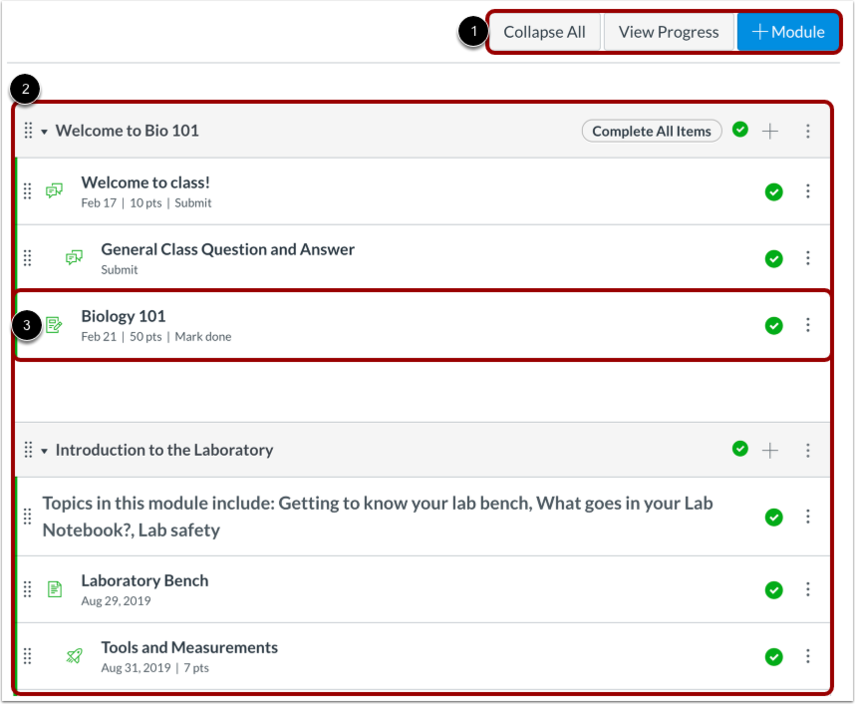Open General Class Question and Answer
This screenshot has height=704, width=855.
coord(228,249)
